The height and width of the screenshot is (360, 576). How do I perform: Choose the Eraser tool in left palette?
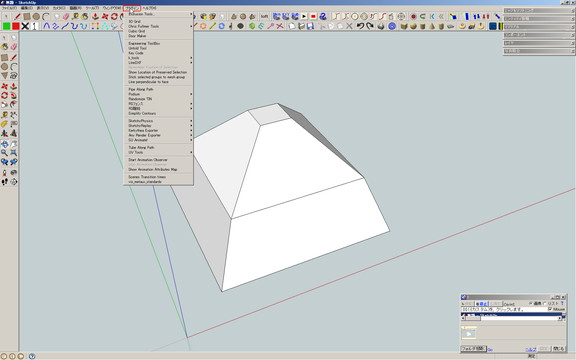[14, 47]
